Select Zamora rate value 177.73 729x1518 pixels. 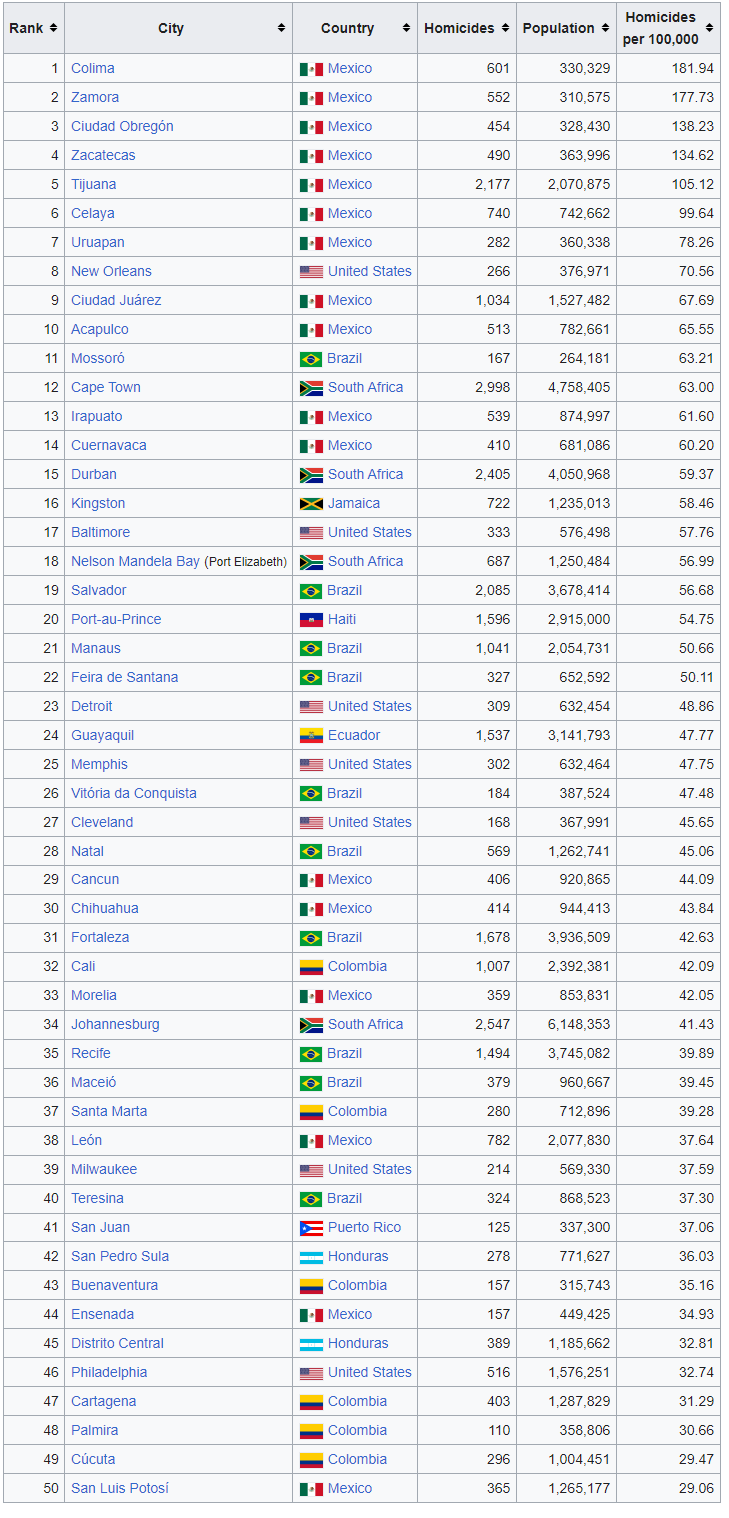pos(694,97)
